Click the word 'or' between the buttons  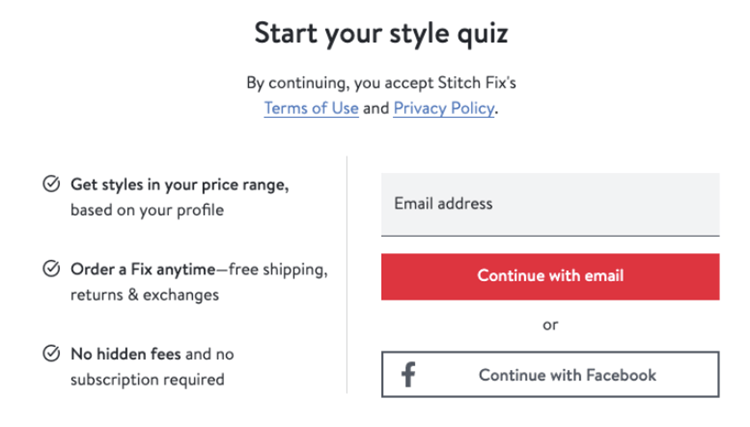(550, 325)
